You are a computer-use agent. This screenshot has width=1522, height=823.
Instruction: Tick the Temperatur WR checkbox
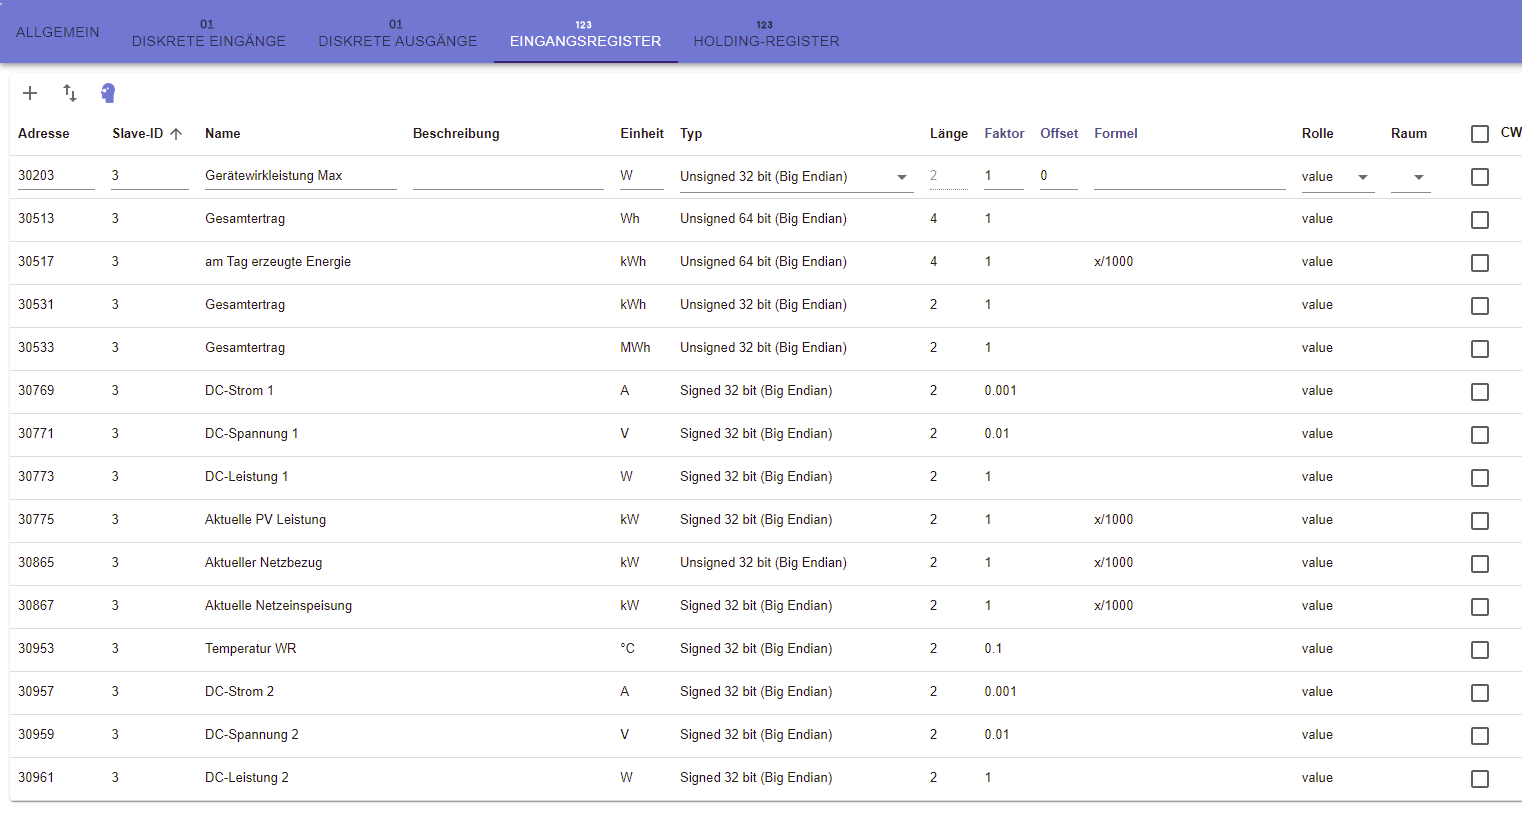click(1480, 650)
